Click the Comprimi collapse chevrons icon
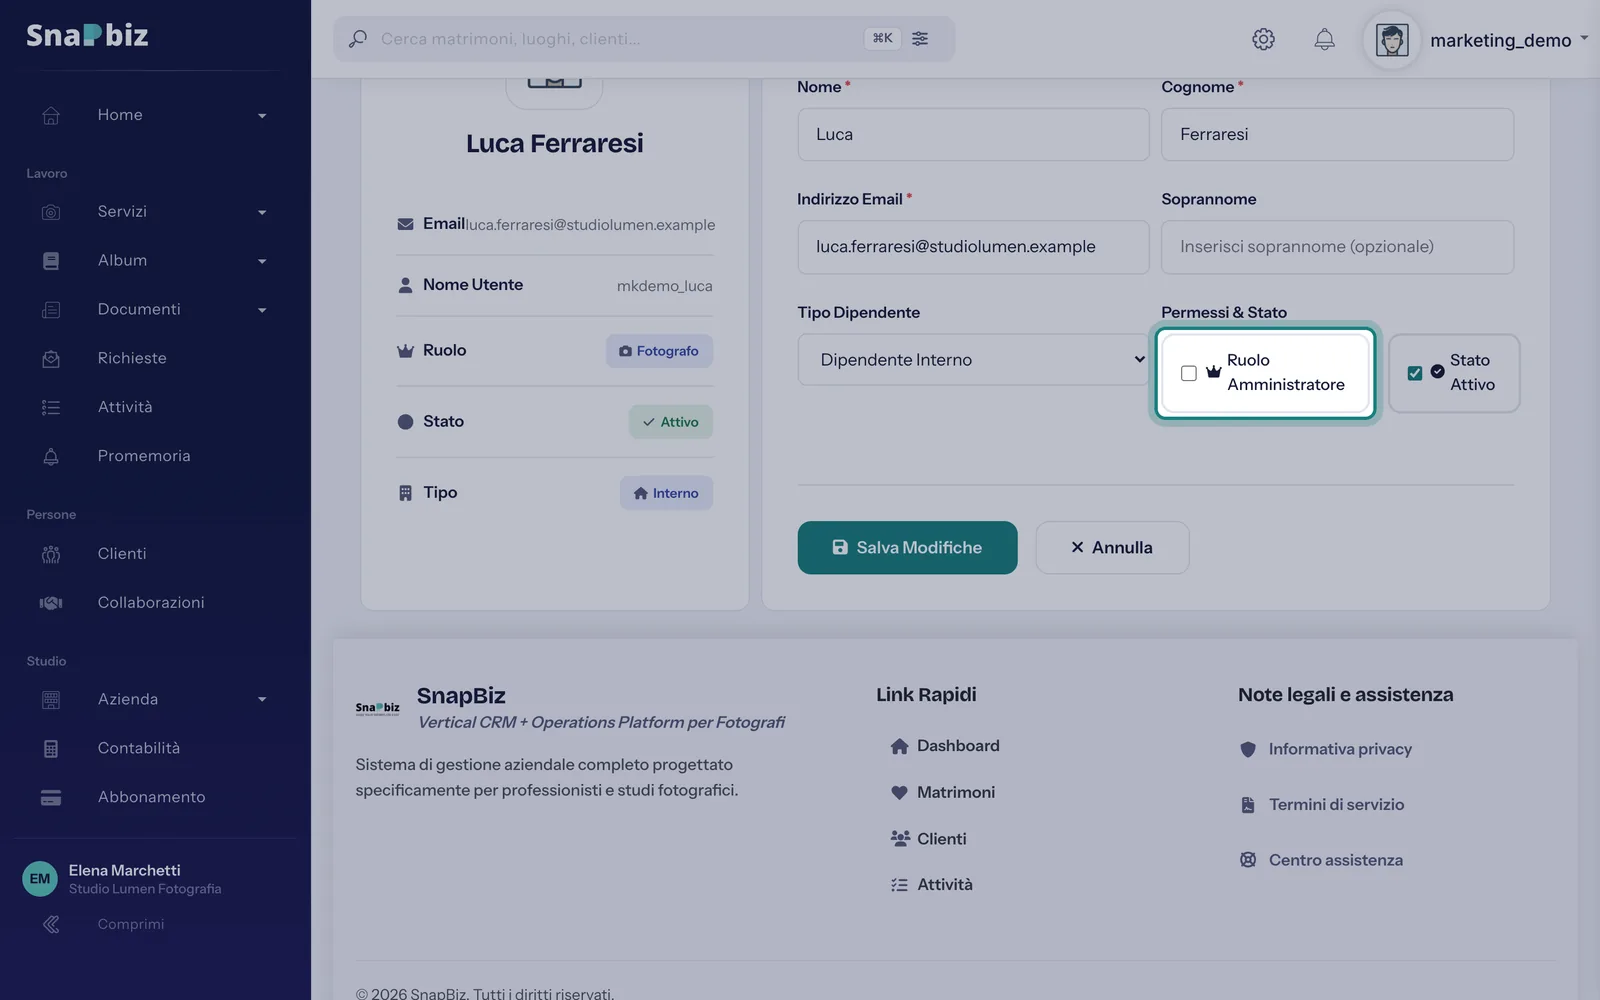This screenshot has height=1000, width=1600. [x=51, y=924]
